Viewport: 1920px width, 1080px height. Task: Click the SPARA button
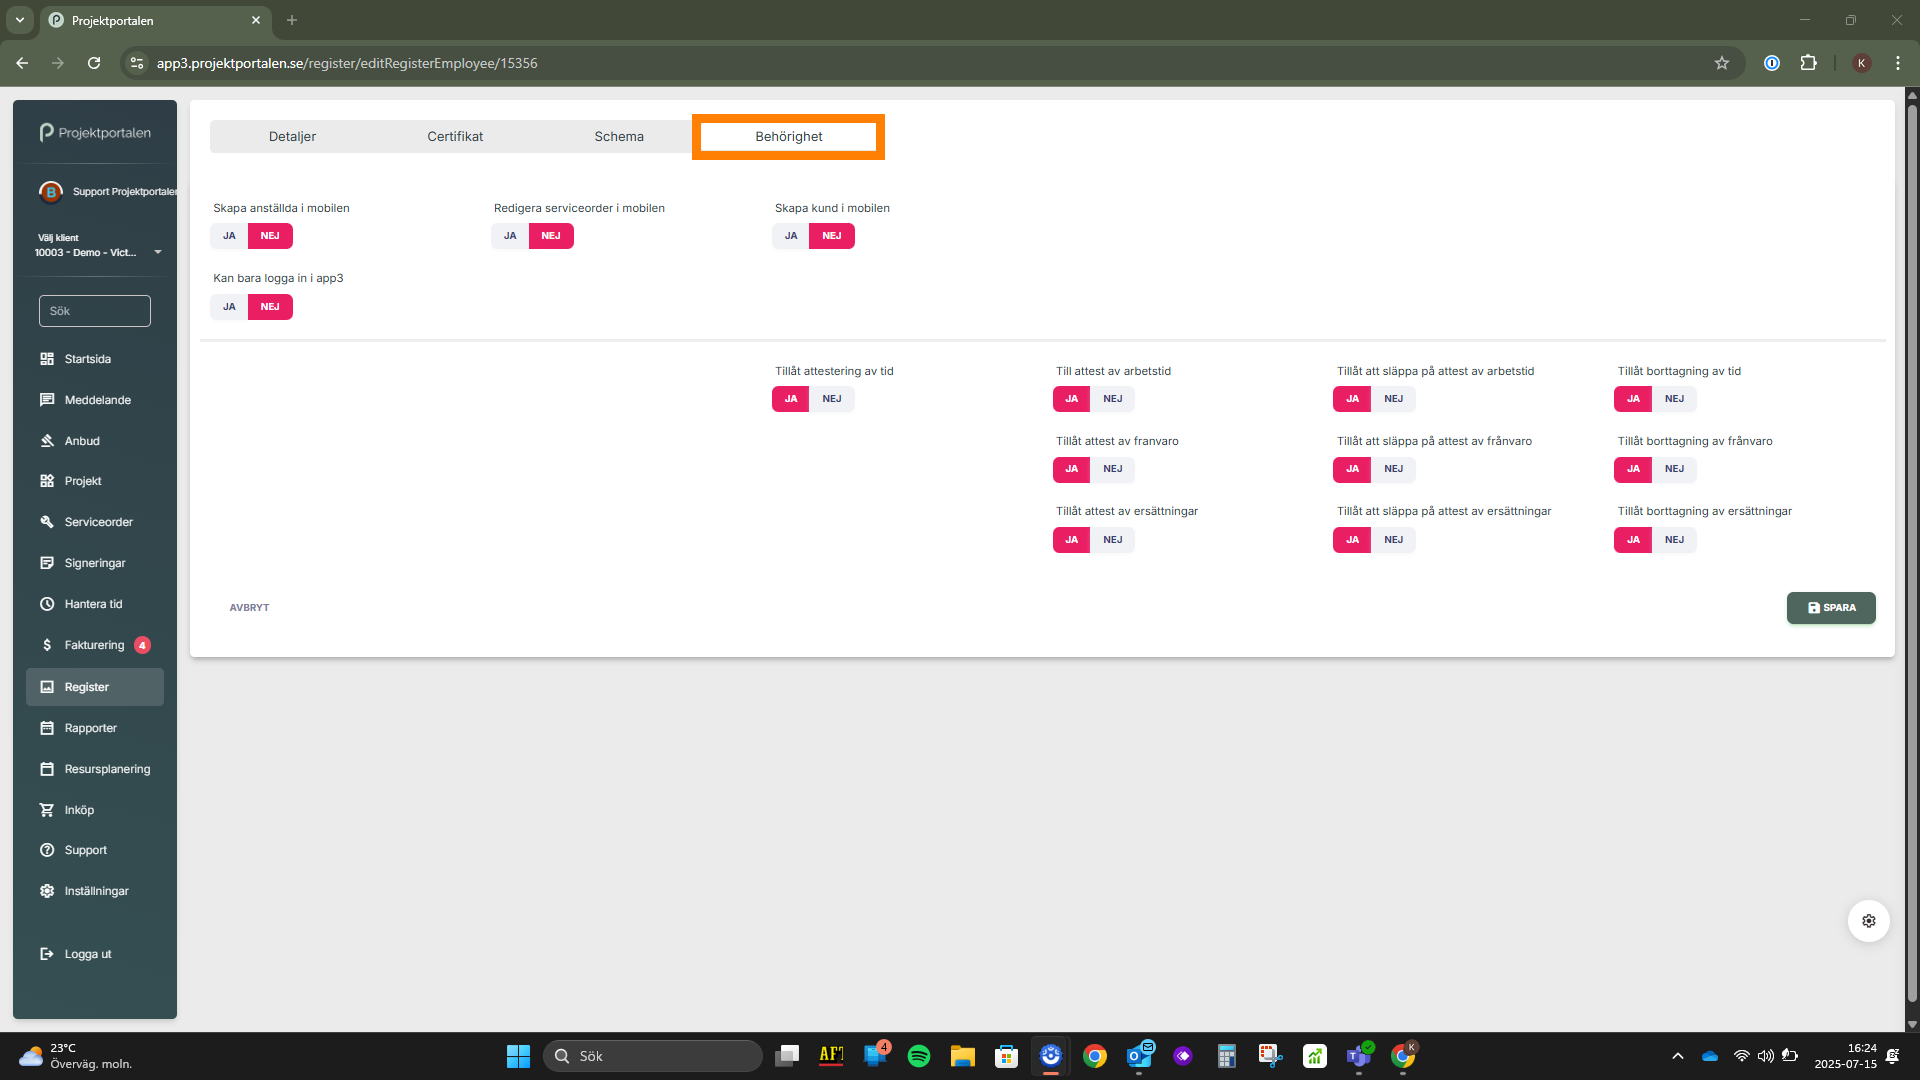click(1831, 608)
